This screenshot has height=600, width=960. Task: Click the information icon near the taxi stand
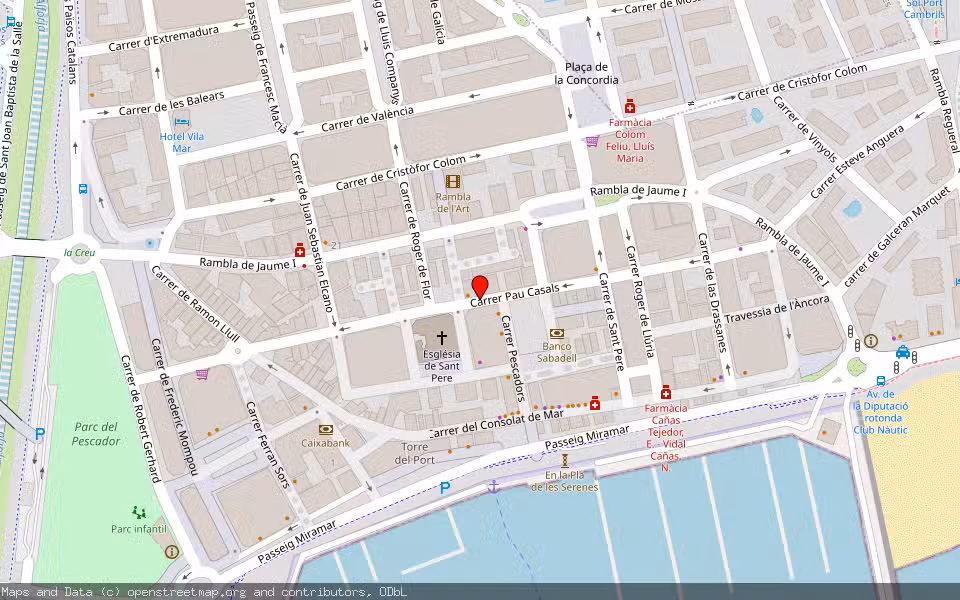click(871, 341)
